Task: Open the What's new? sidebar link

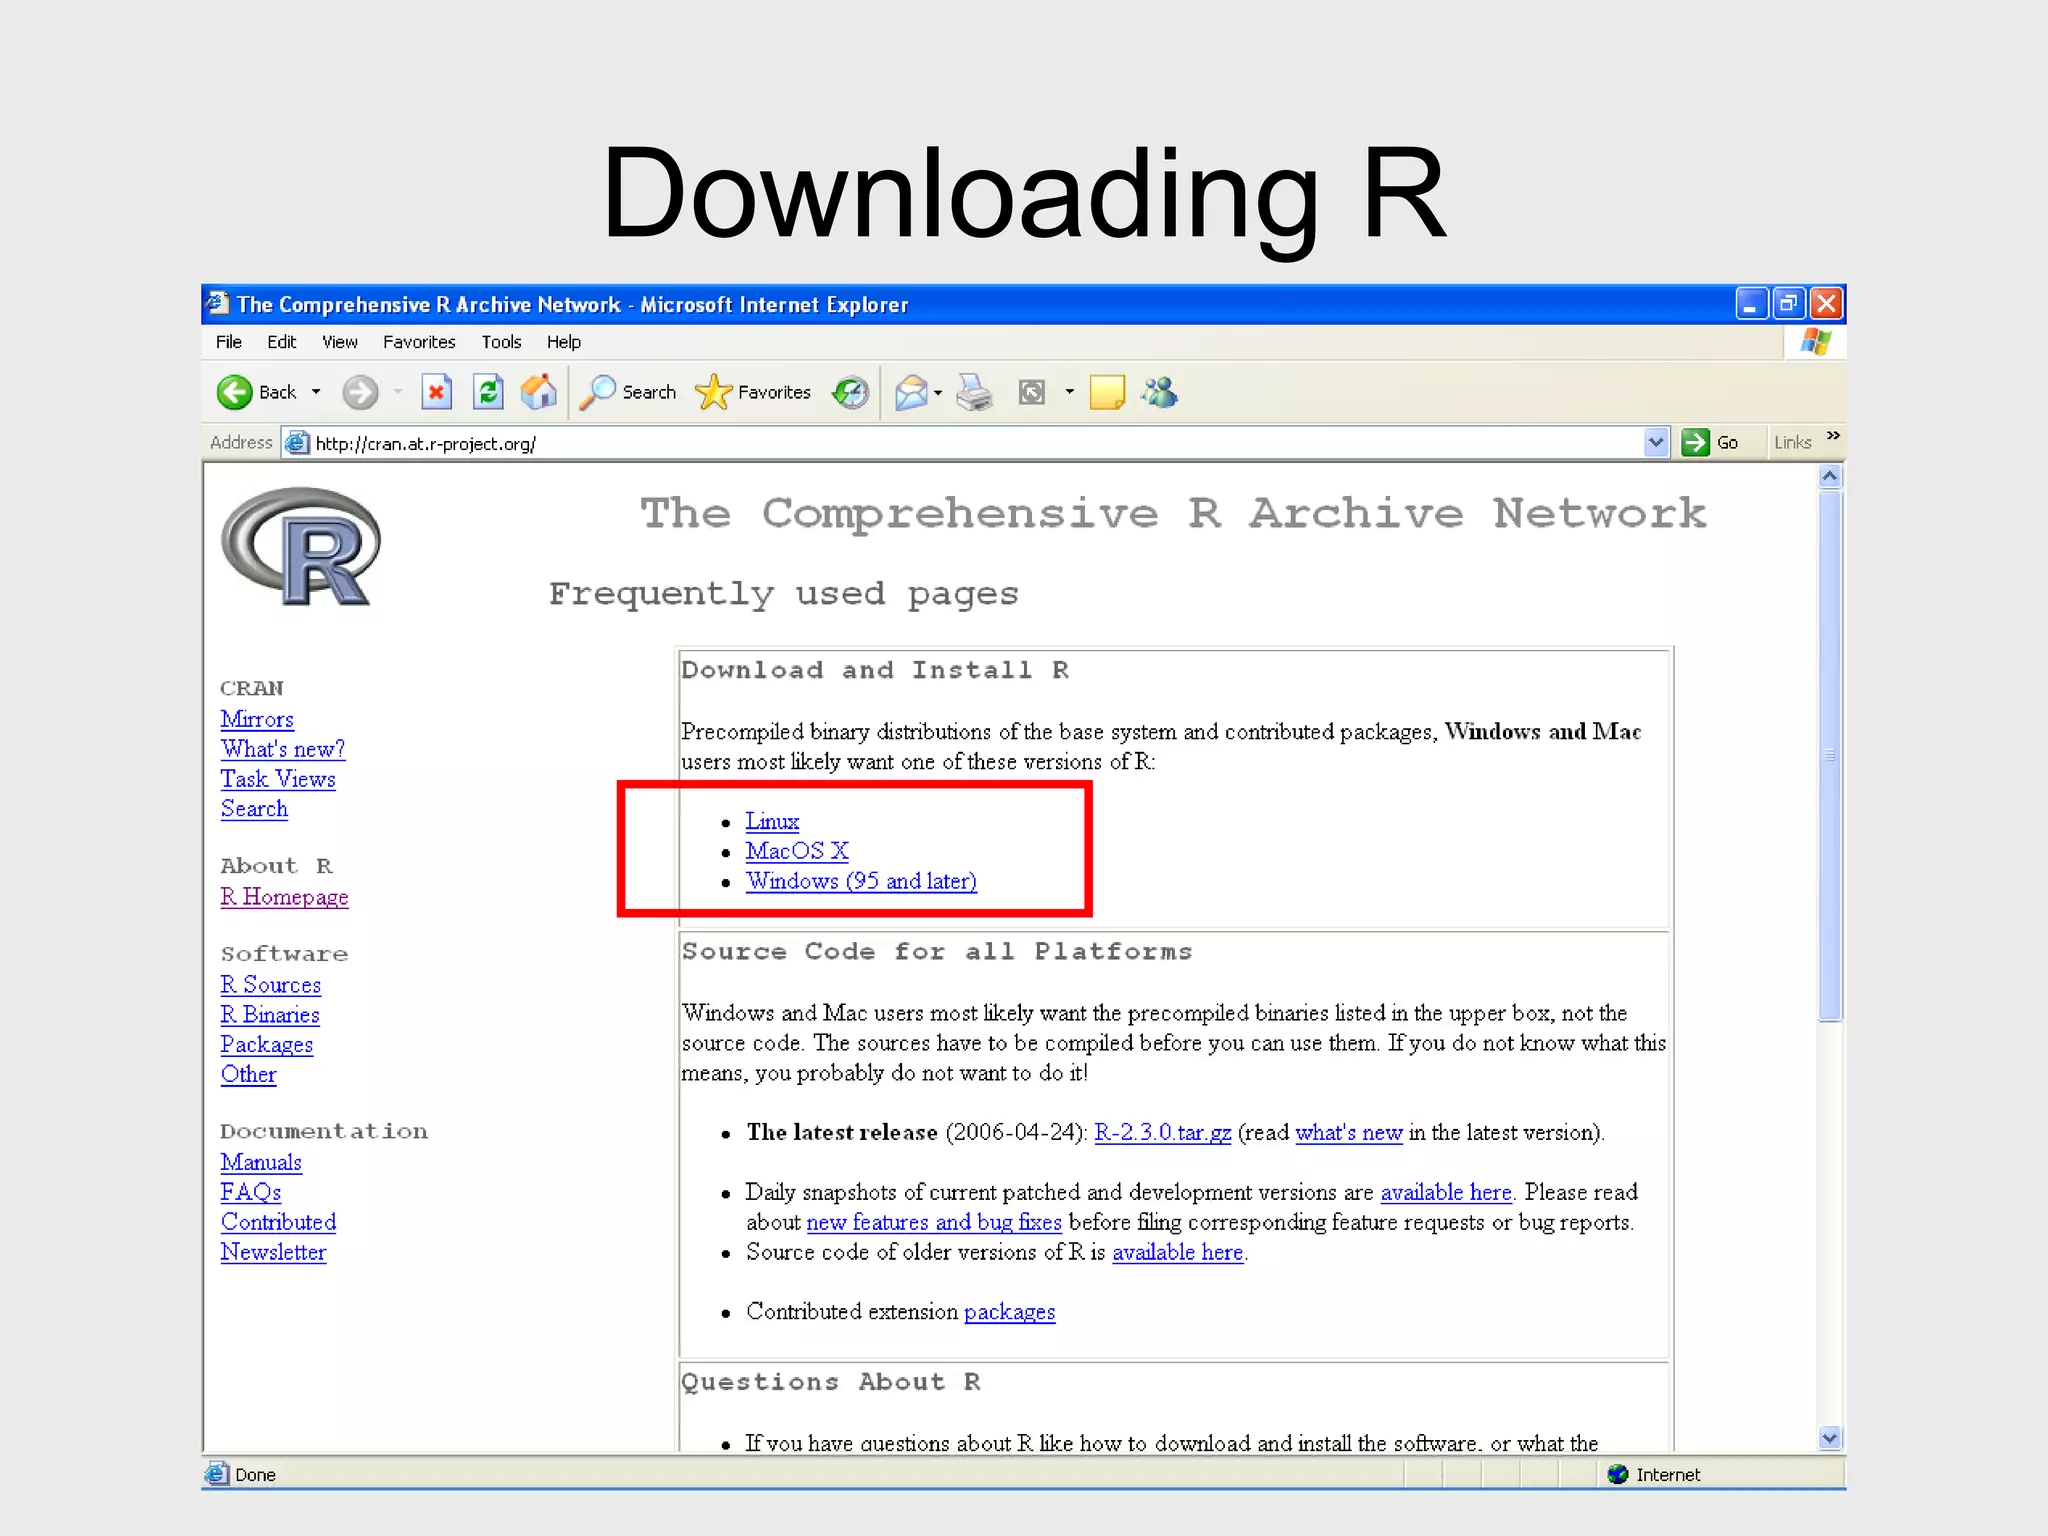Action: pos(283,749)
